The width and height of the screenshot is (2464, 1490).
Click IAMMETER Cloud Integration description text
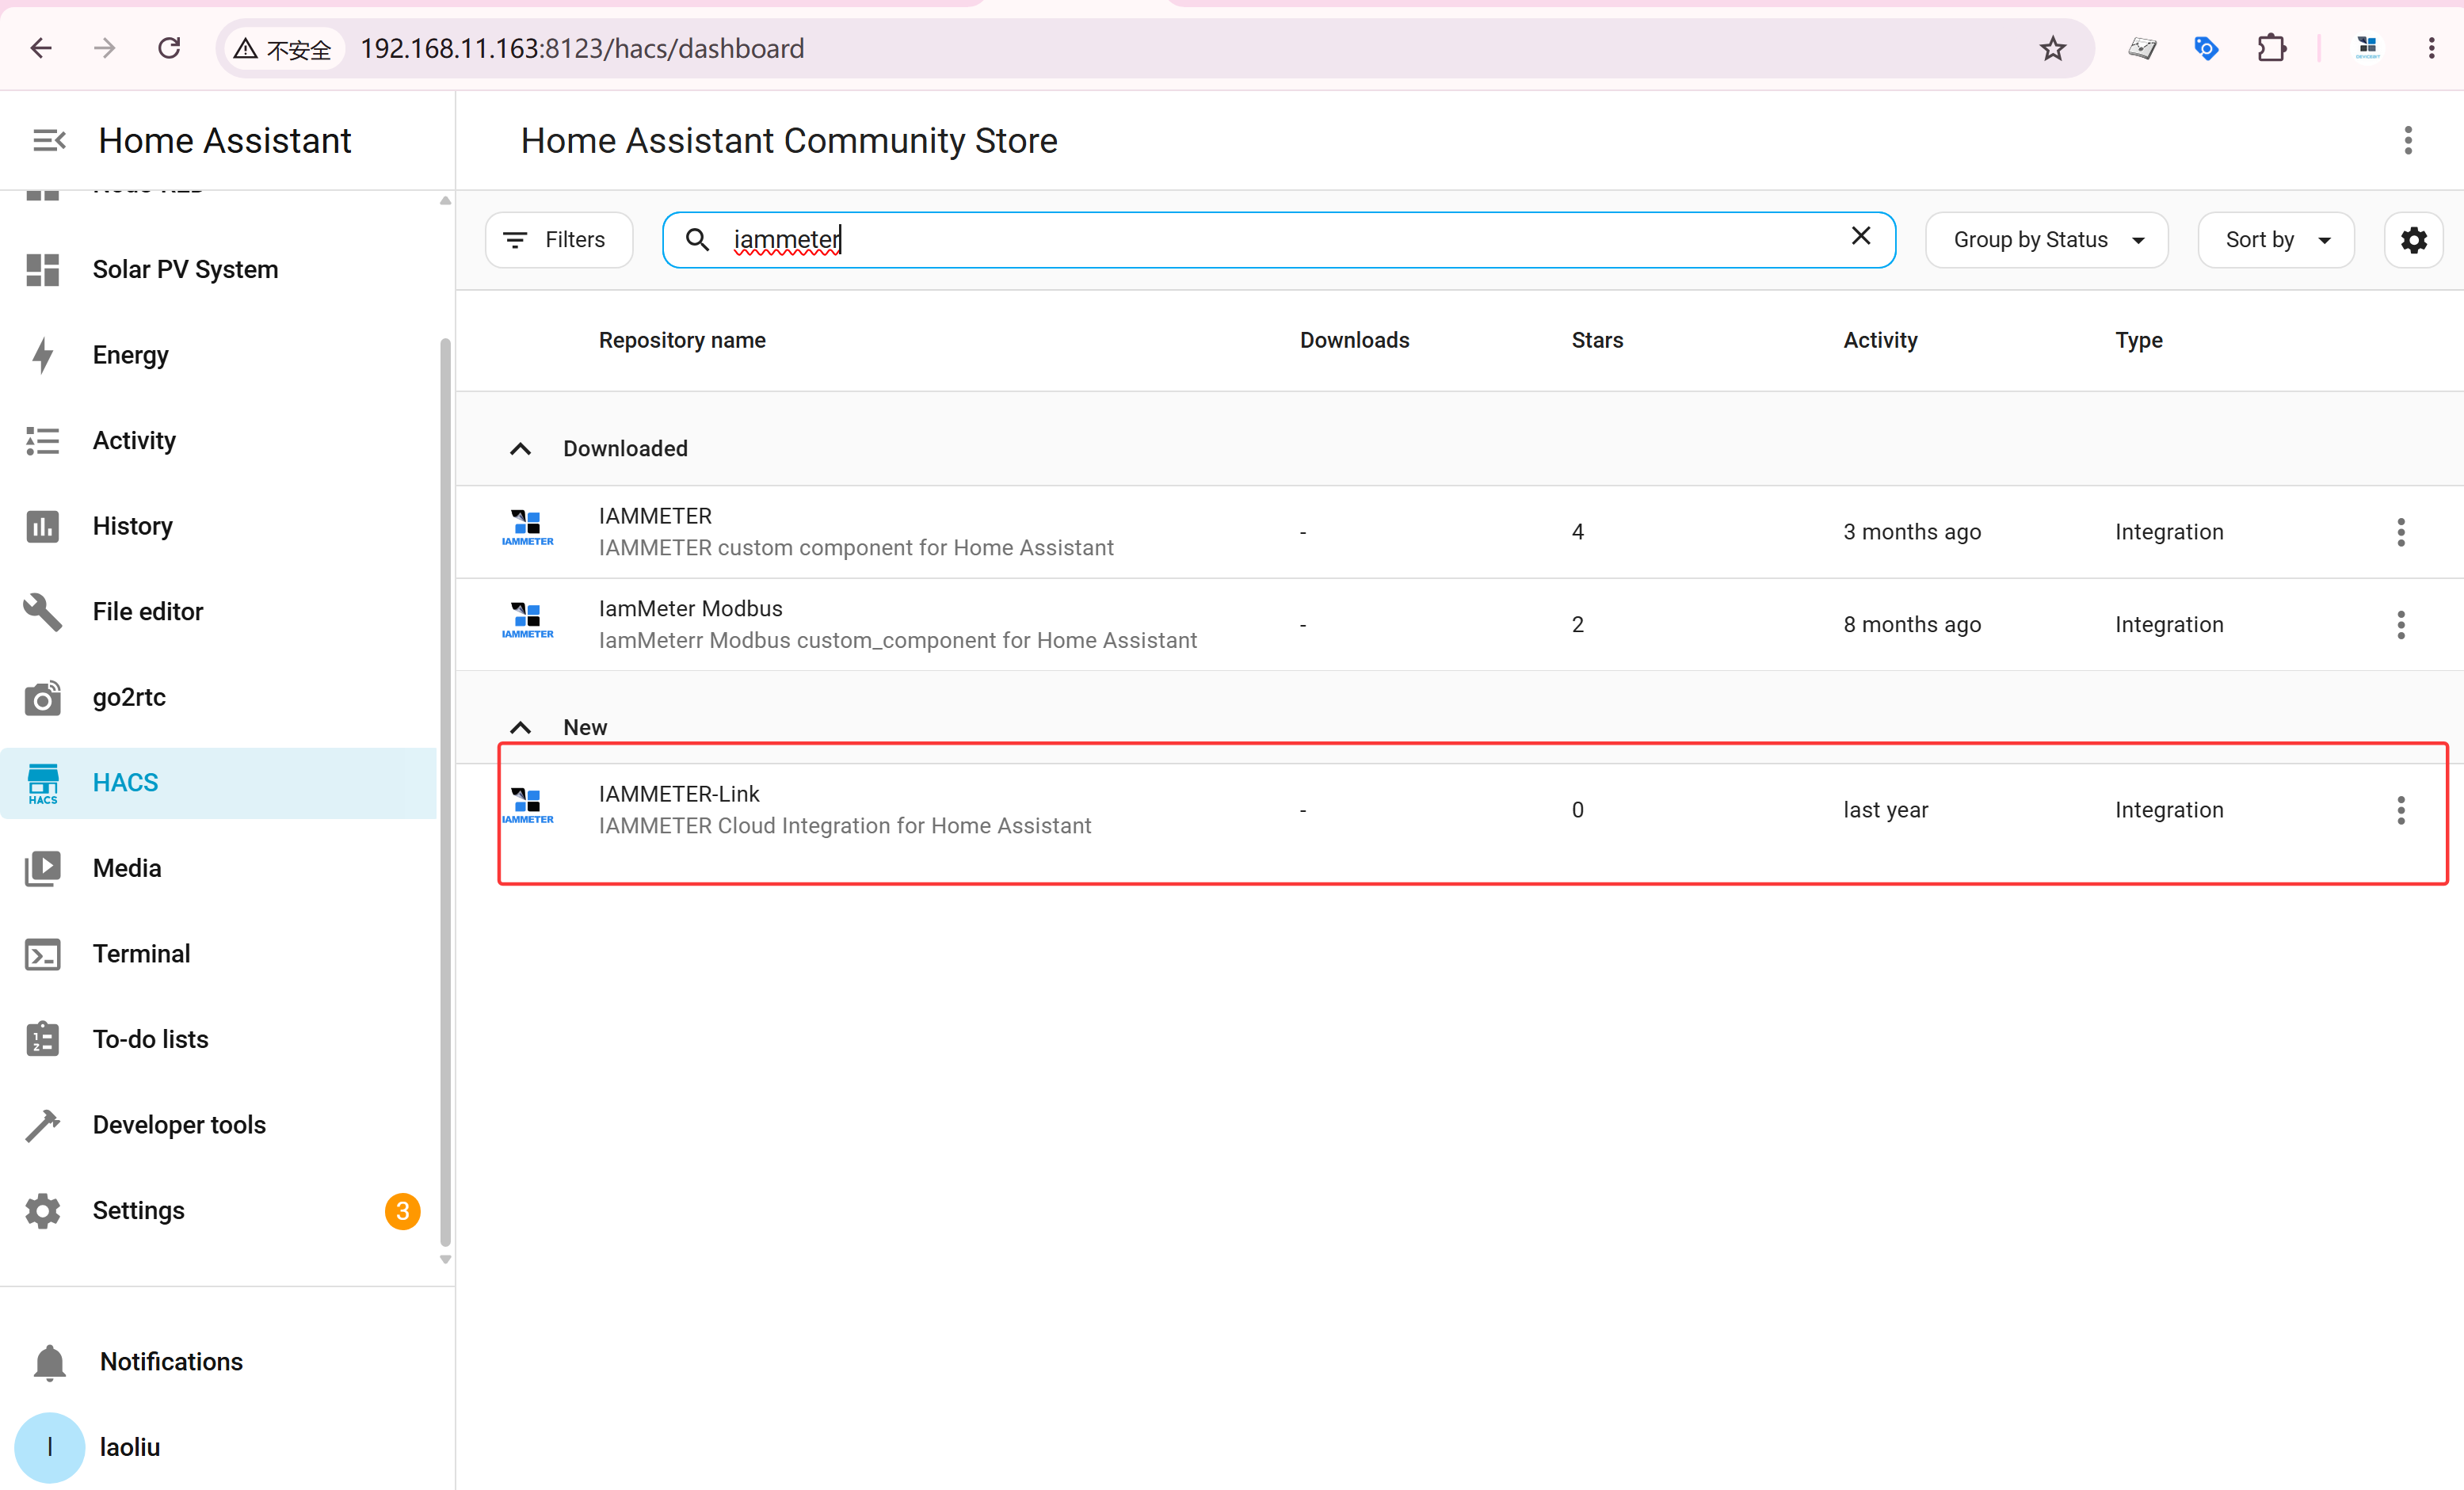click(845, 826)
